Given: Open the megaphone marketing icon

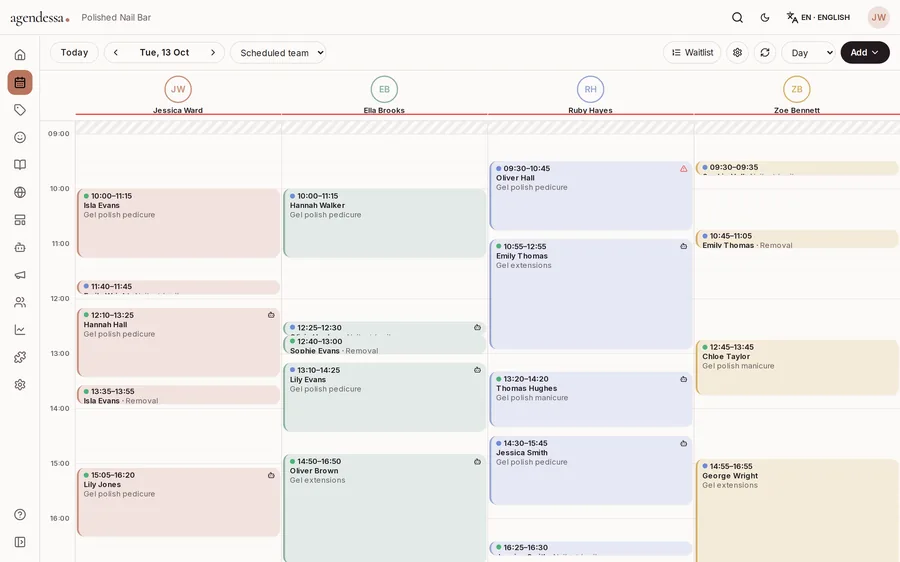Looking at the screenshot, I should click(20, 275).
